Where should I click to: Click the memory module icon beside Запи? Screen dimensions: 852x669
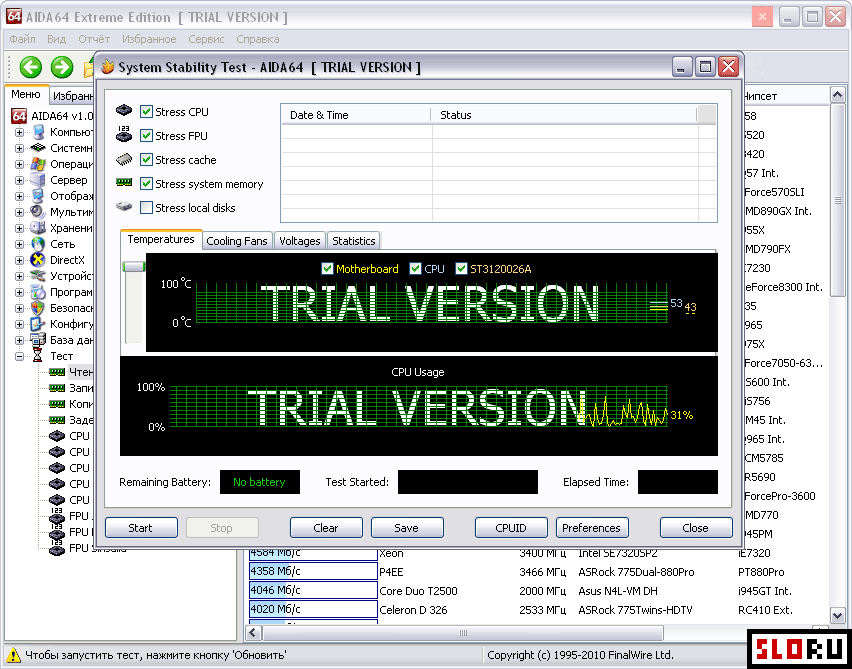pos(57,388)
